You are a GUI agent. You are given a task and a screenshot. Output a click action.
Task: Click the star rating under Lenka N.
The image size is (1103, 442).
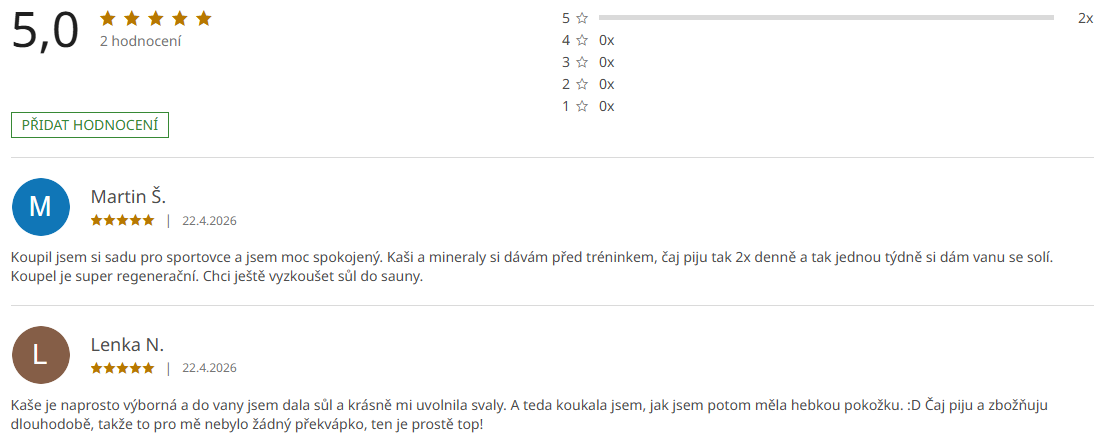pos(122,368)
